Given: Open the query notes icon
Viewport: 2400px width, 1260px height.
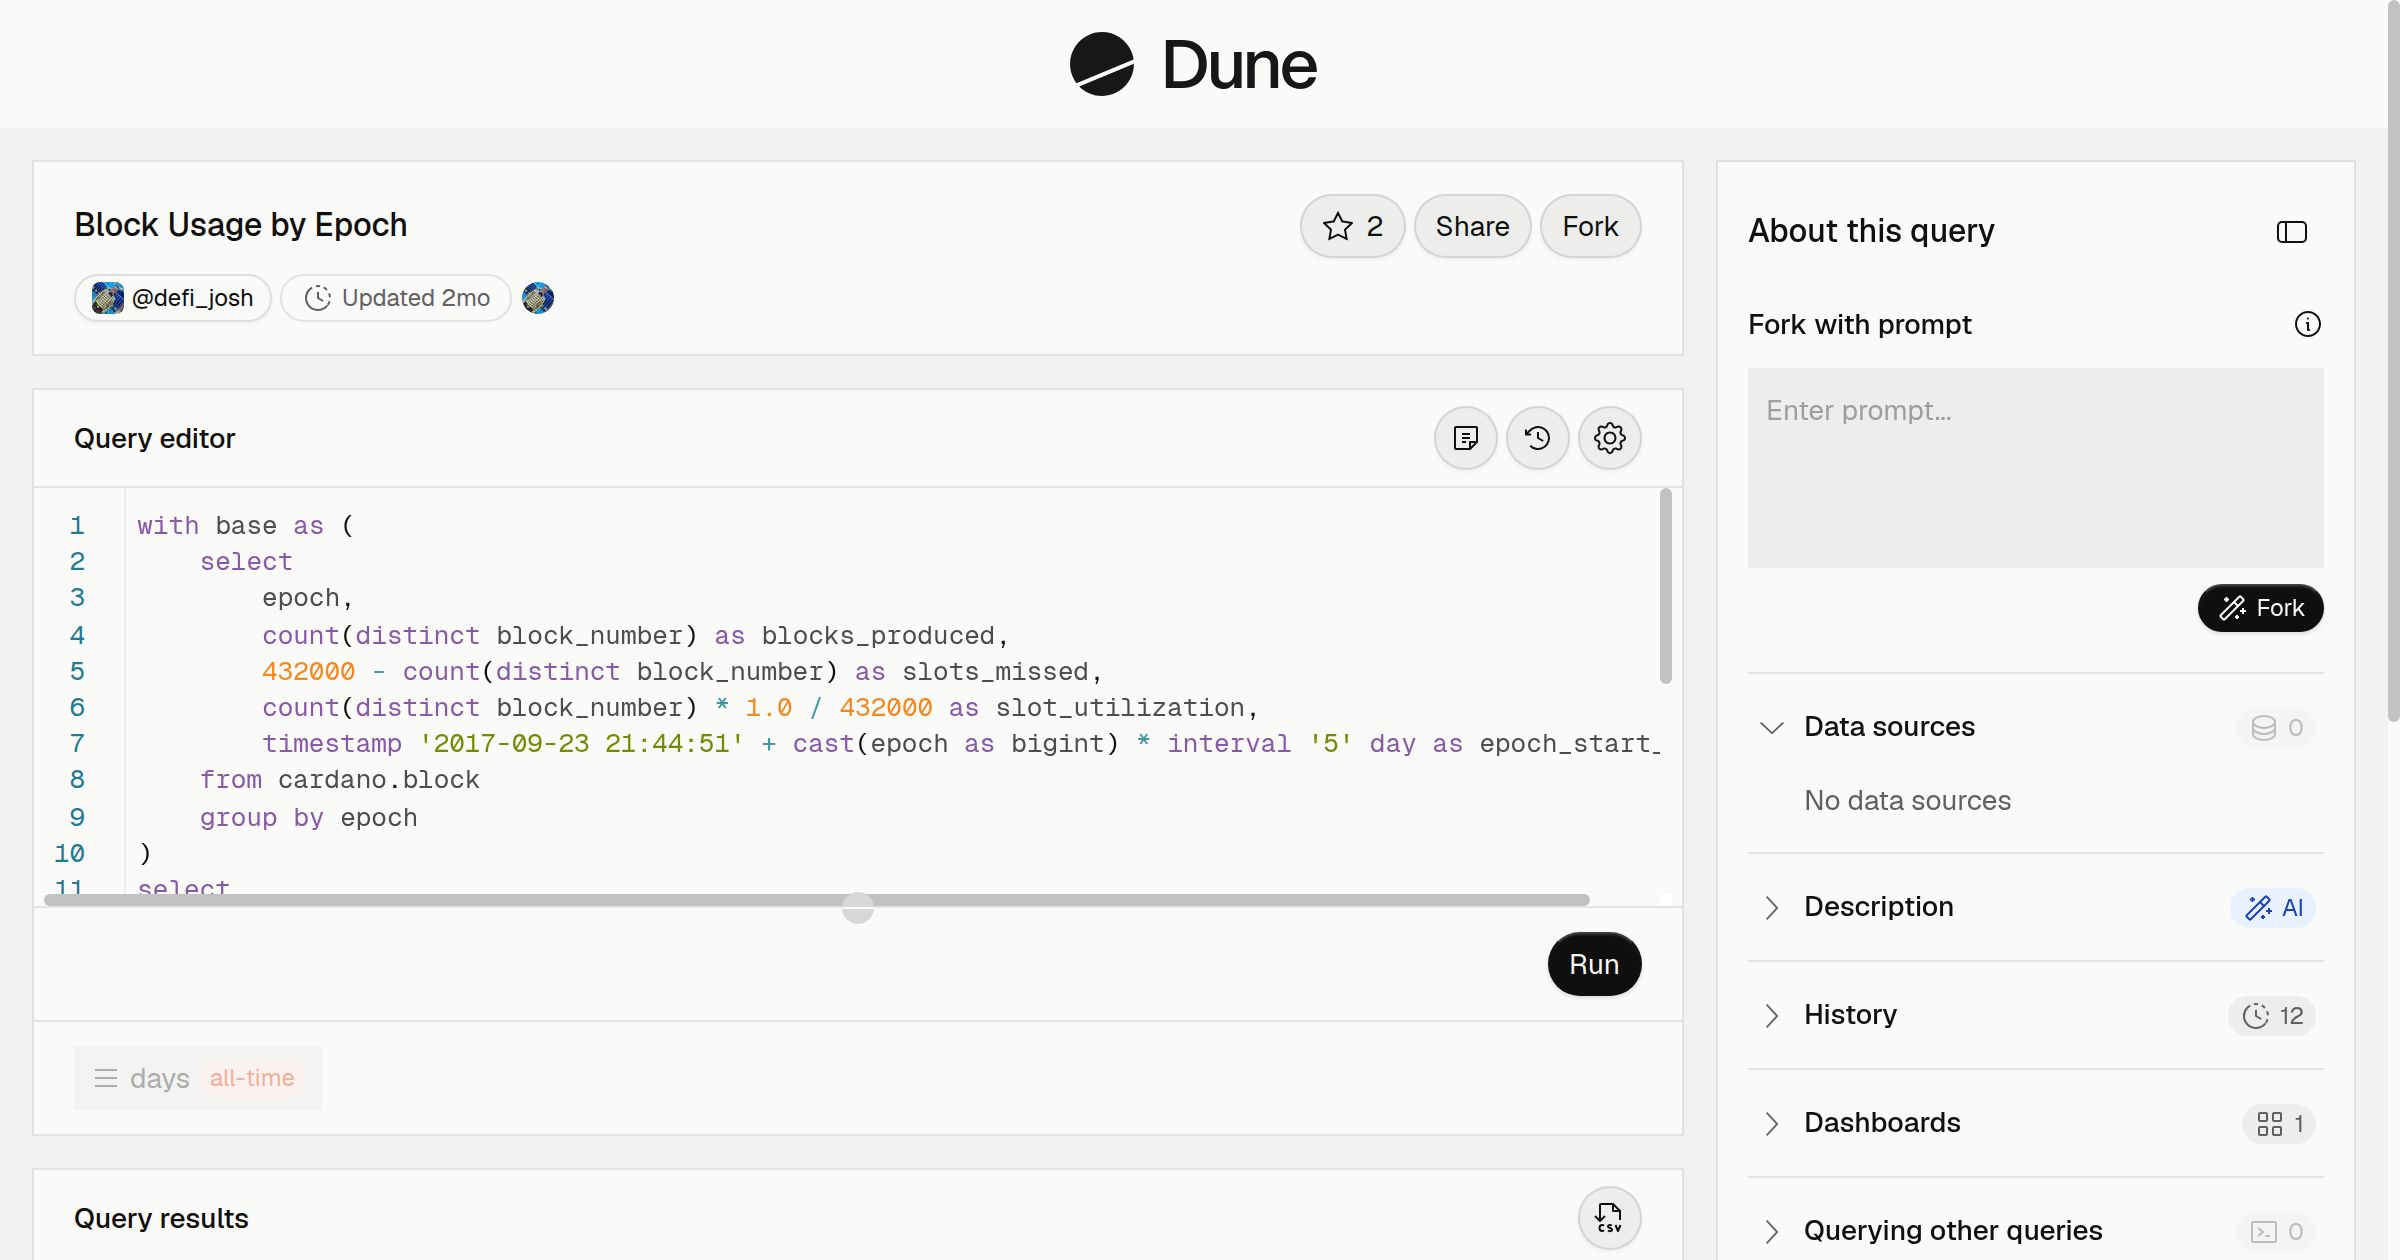Looking at the screenshot, I should tap(1466, 438).
